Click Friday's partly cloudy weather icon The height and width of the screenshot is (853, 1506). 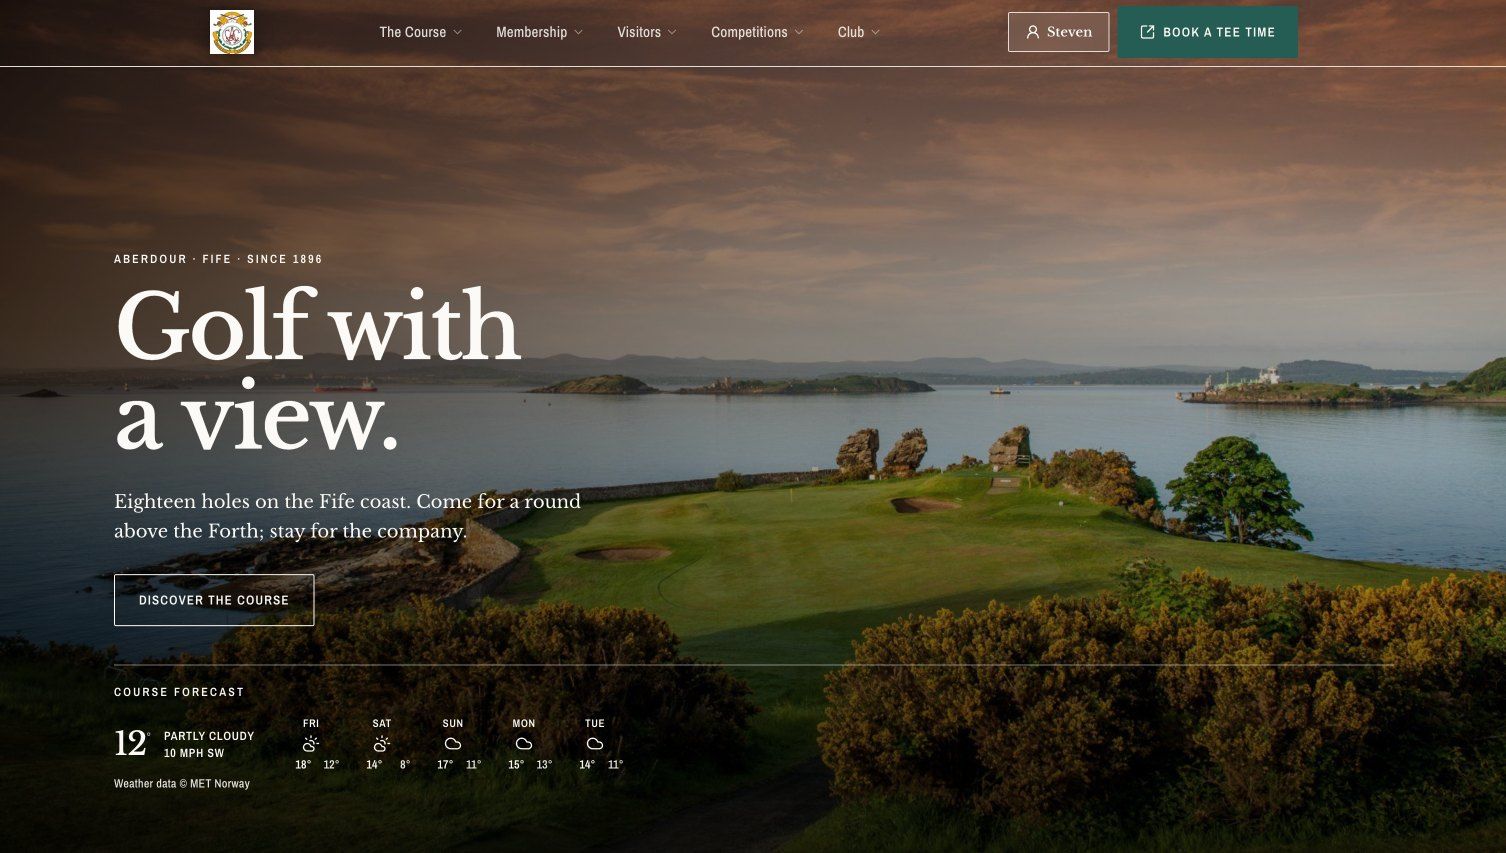(311, 744)
